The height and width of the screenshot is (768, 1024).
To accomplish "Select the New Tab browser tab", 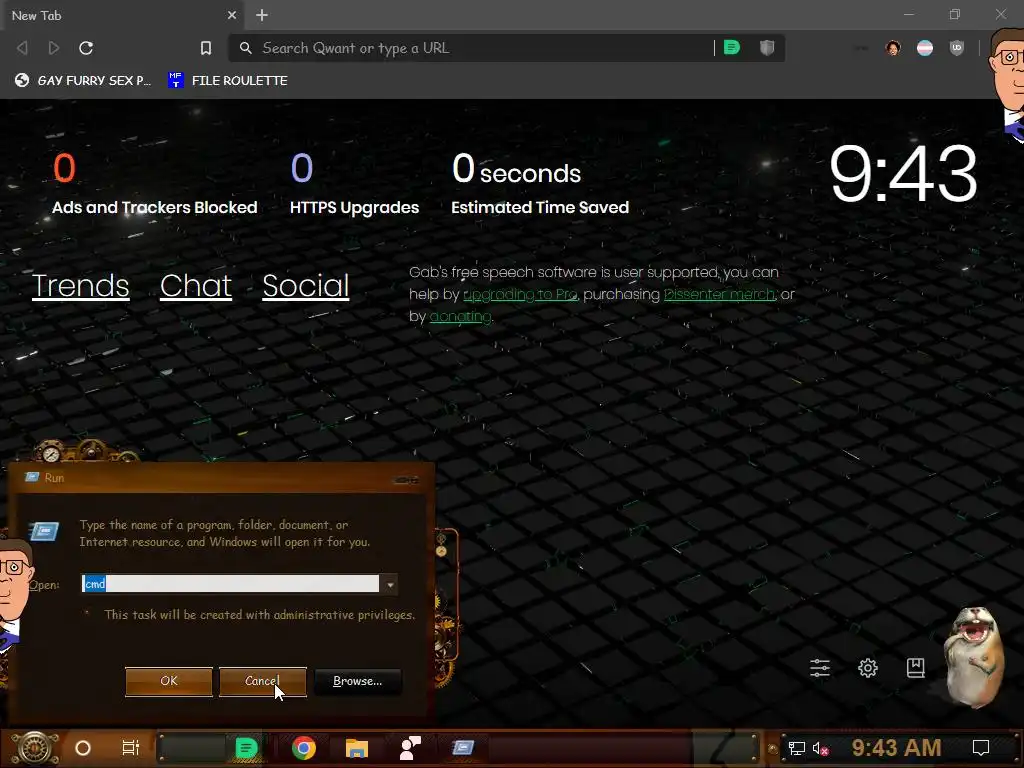I will pyautogui.click(x=121, y=15).
